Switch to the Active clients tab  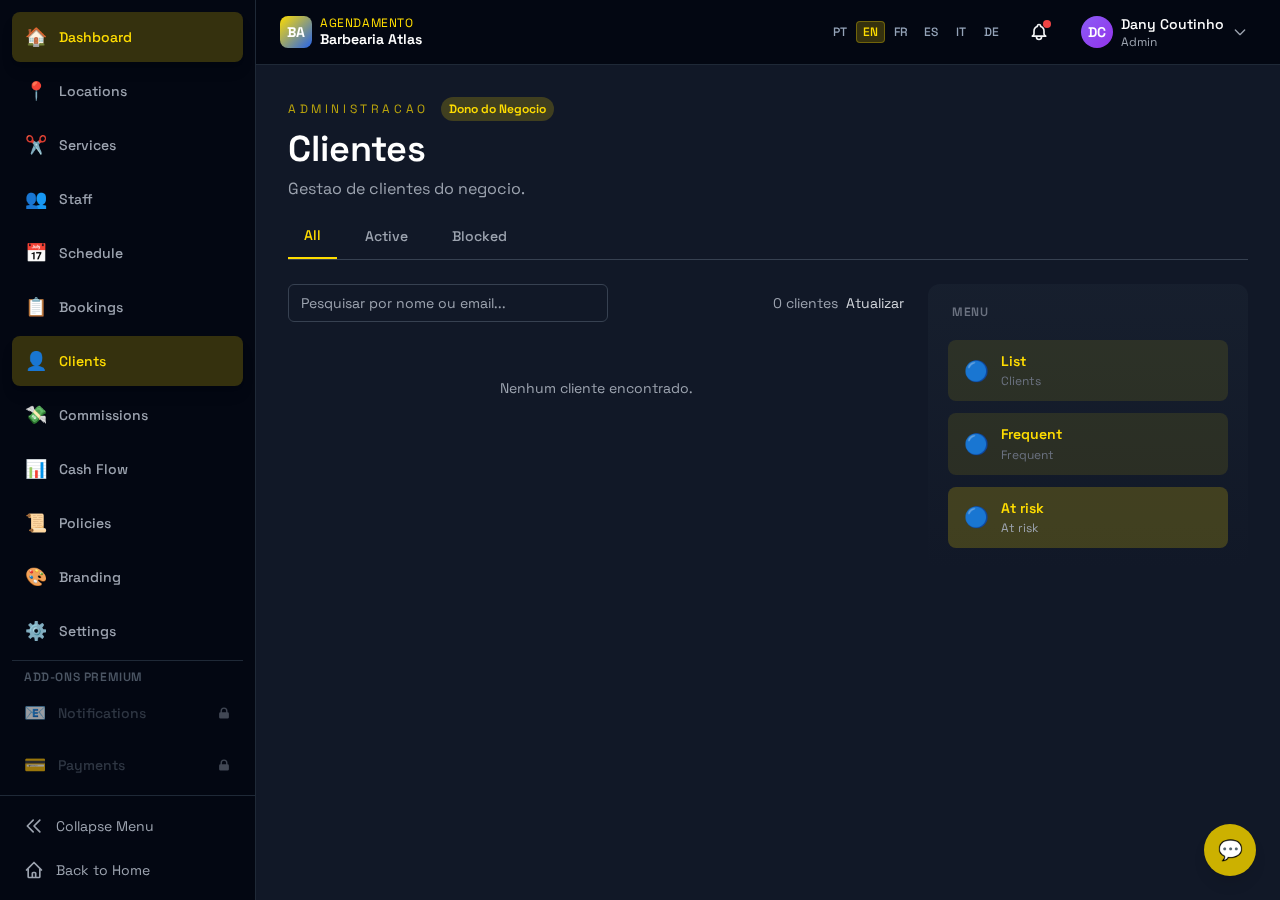point(386,236)
